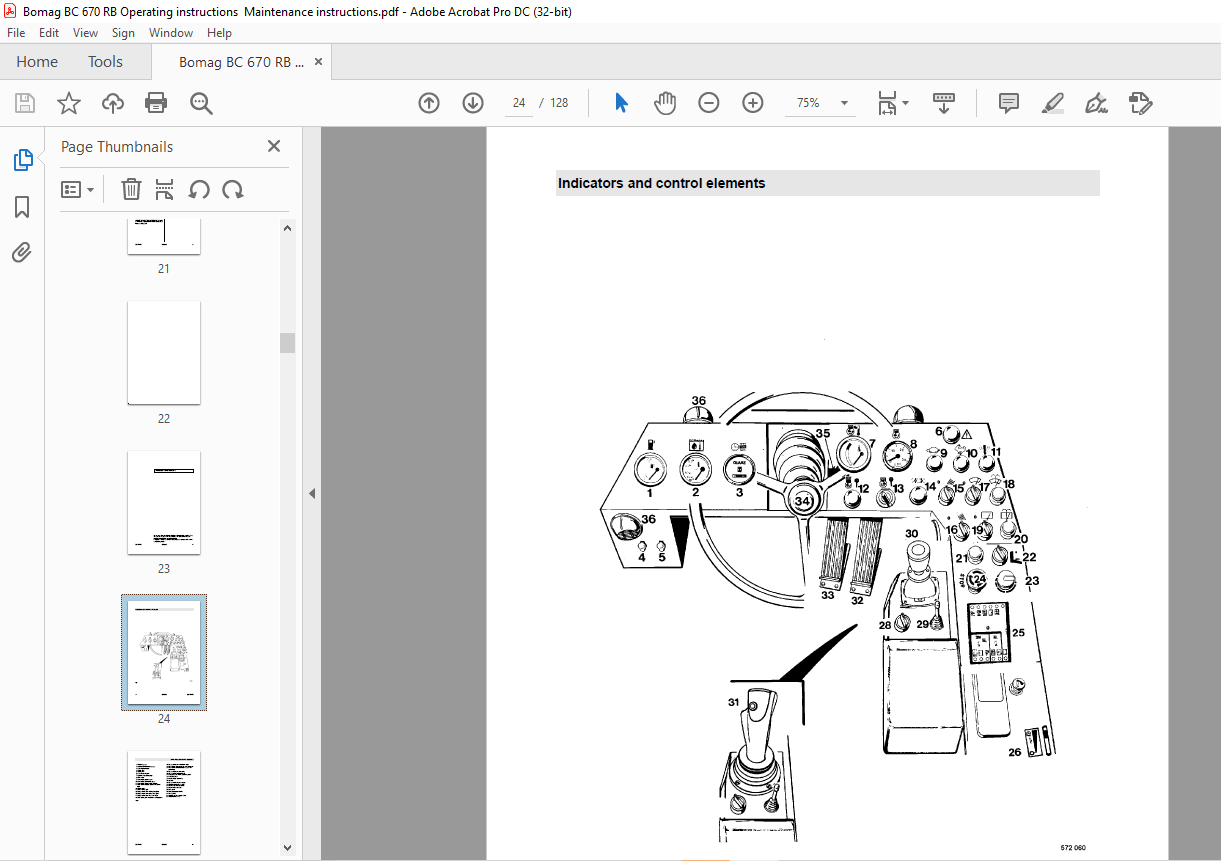The height and width of the screenshot is (861, 1221).
Task: Select page 22 thumbnail
Action: click(164, 353)
